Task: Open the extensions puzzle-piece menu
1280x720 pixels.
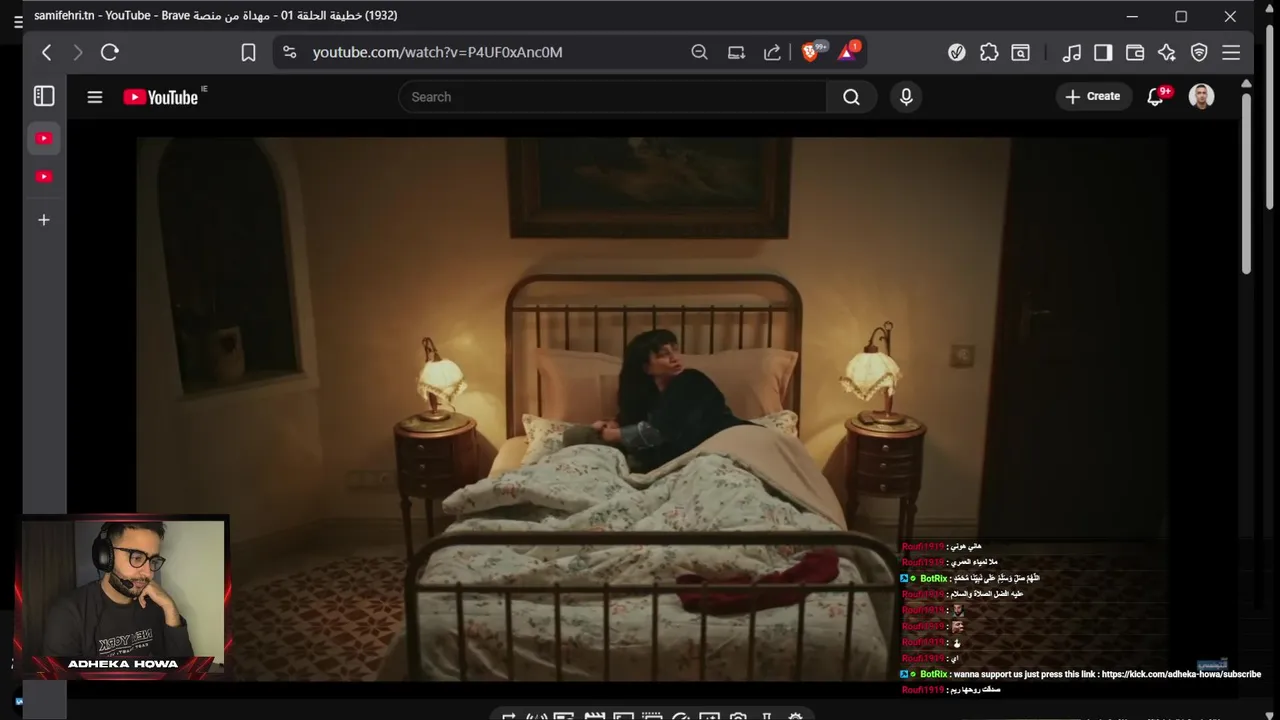Action: point(989,52)
